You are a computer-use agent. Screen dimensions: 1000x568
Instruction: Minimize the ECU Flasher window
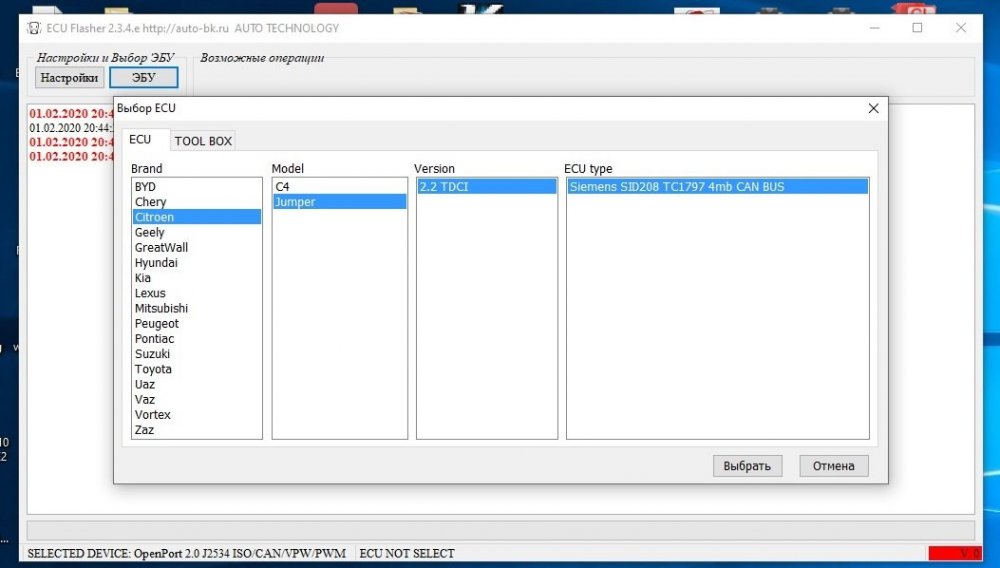pyautogui.click(x=874, y=27)
